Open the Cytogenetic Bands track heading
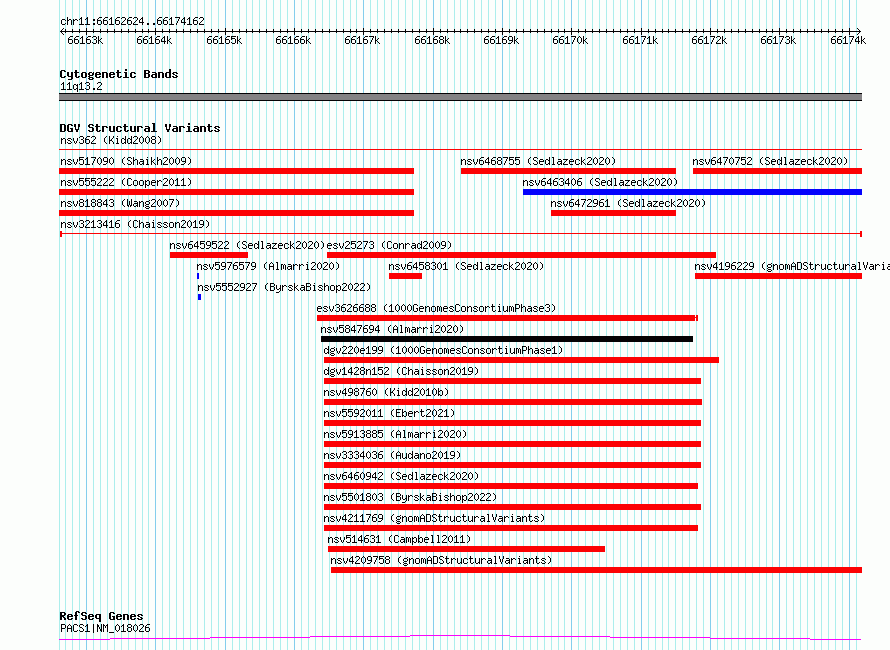The height and width of the screenshot is (650, 890). tap(119, 74)
